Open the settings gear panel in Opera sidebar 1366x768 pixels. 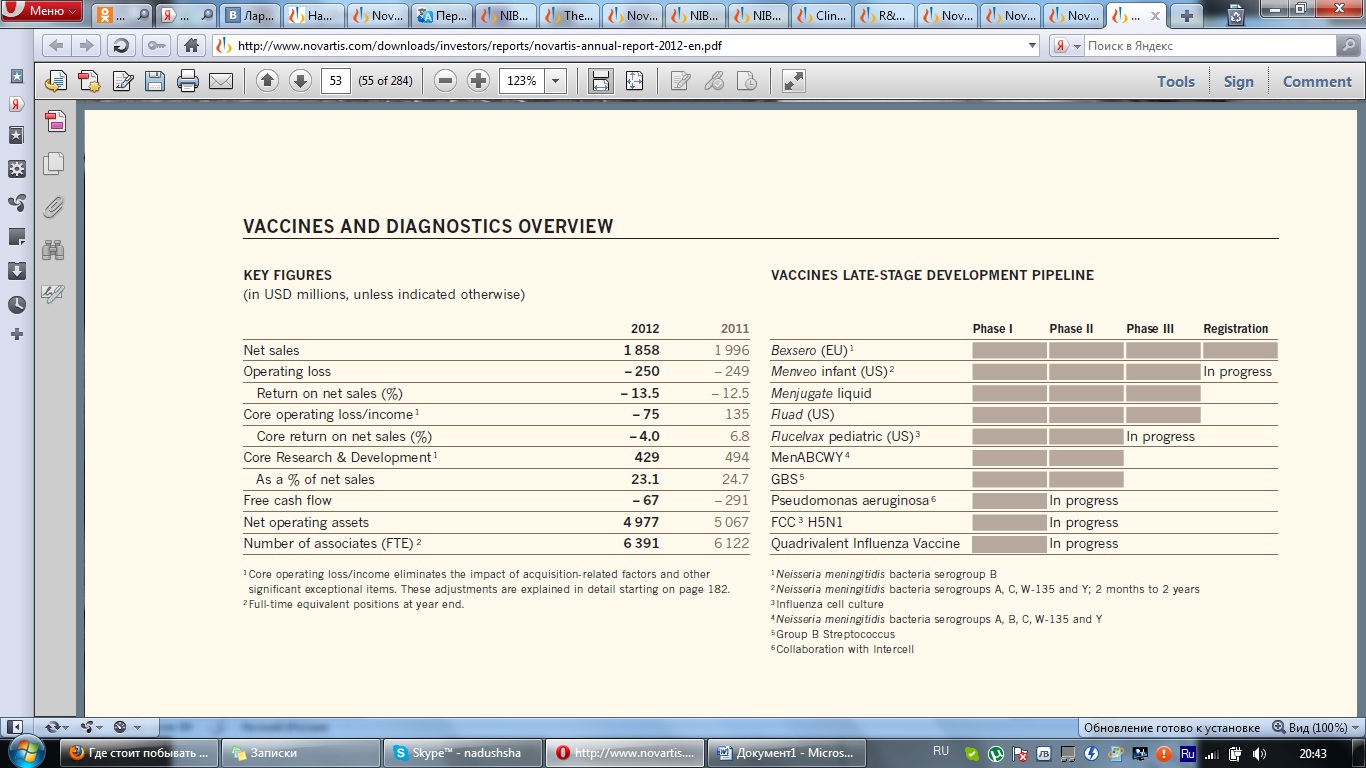pyautogui.click(x=17, y=169)
